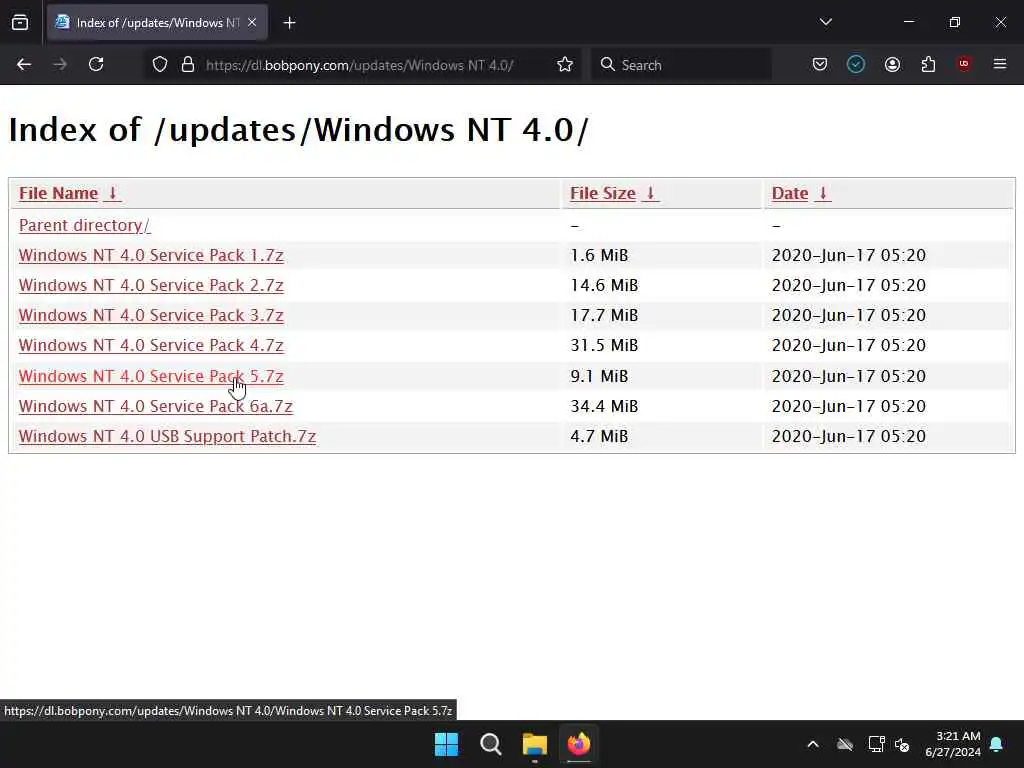Screen dimensions: 1024x768
Task: Download Windows NT 4.0 USB Support Patch.7z
Action: coord(167,436)
